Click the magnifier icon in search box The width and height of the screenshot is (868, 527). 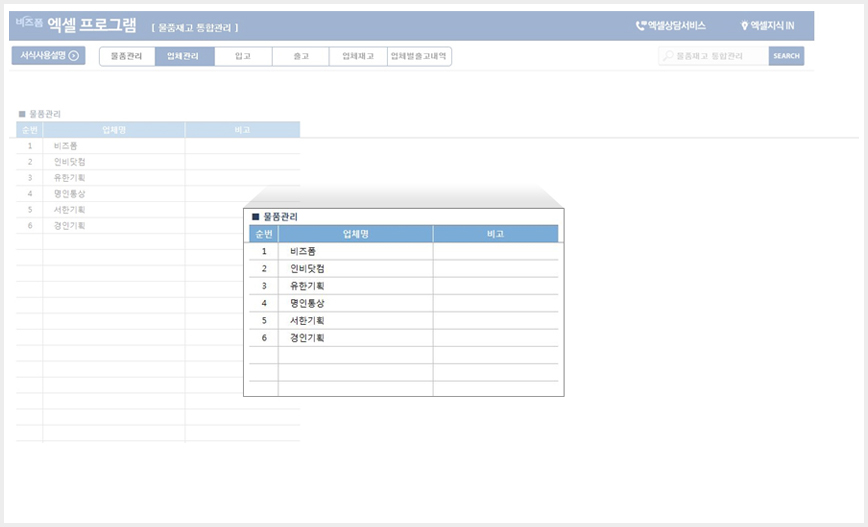[x=668, y=55]
